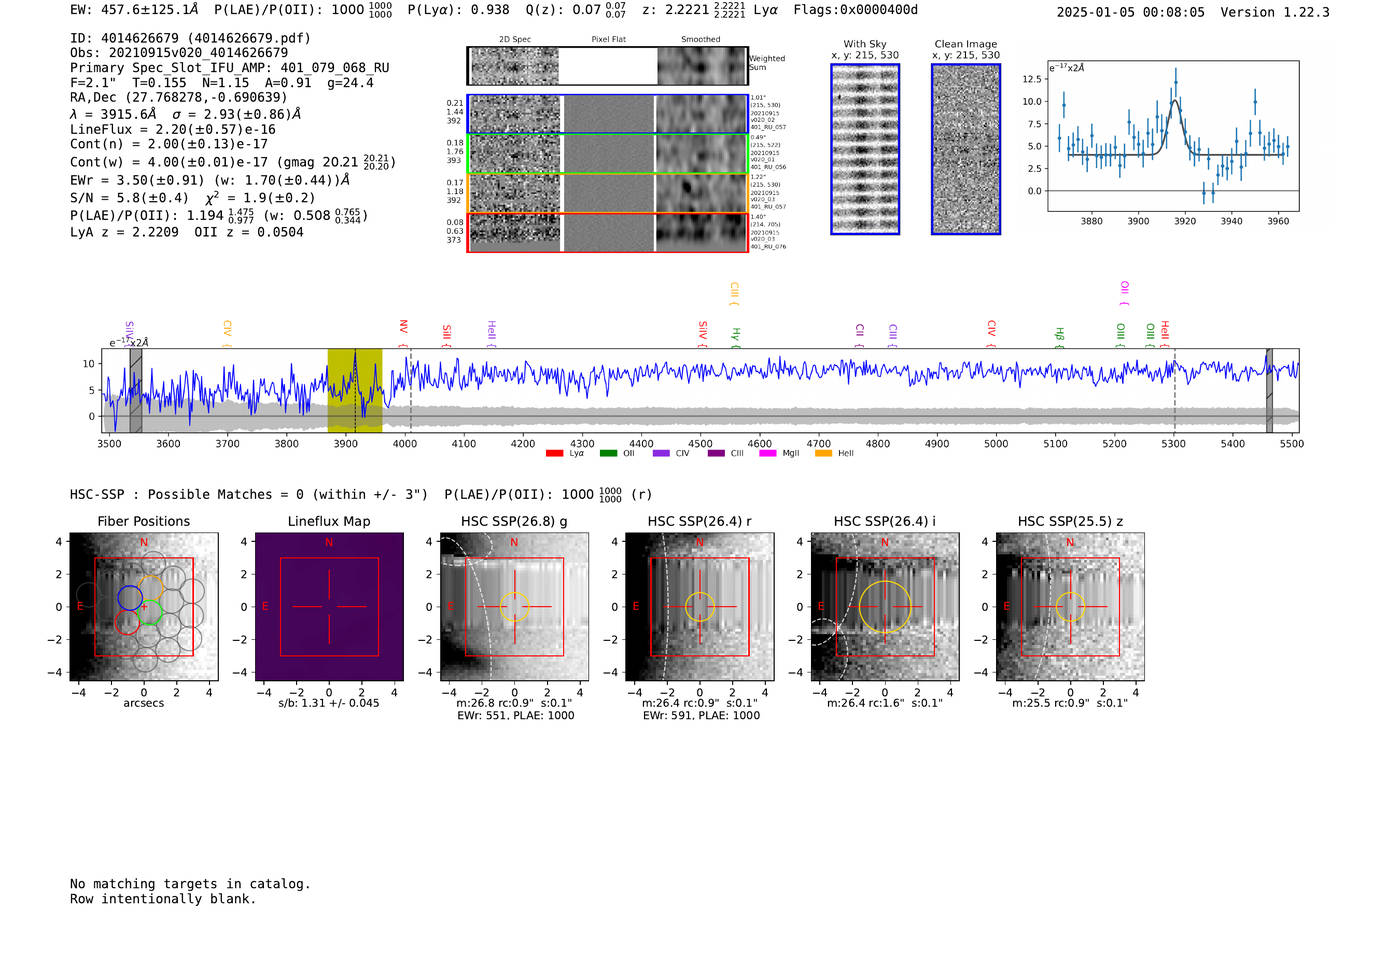Open the HSC SSP(26.4) i cutout

(x=885, y=607)
